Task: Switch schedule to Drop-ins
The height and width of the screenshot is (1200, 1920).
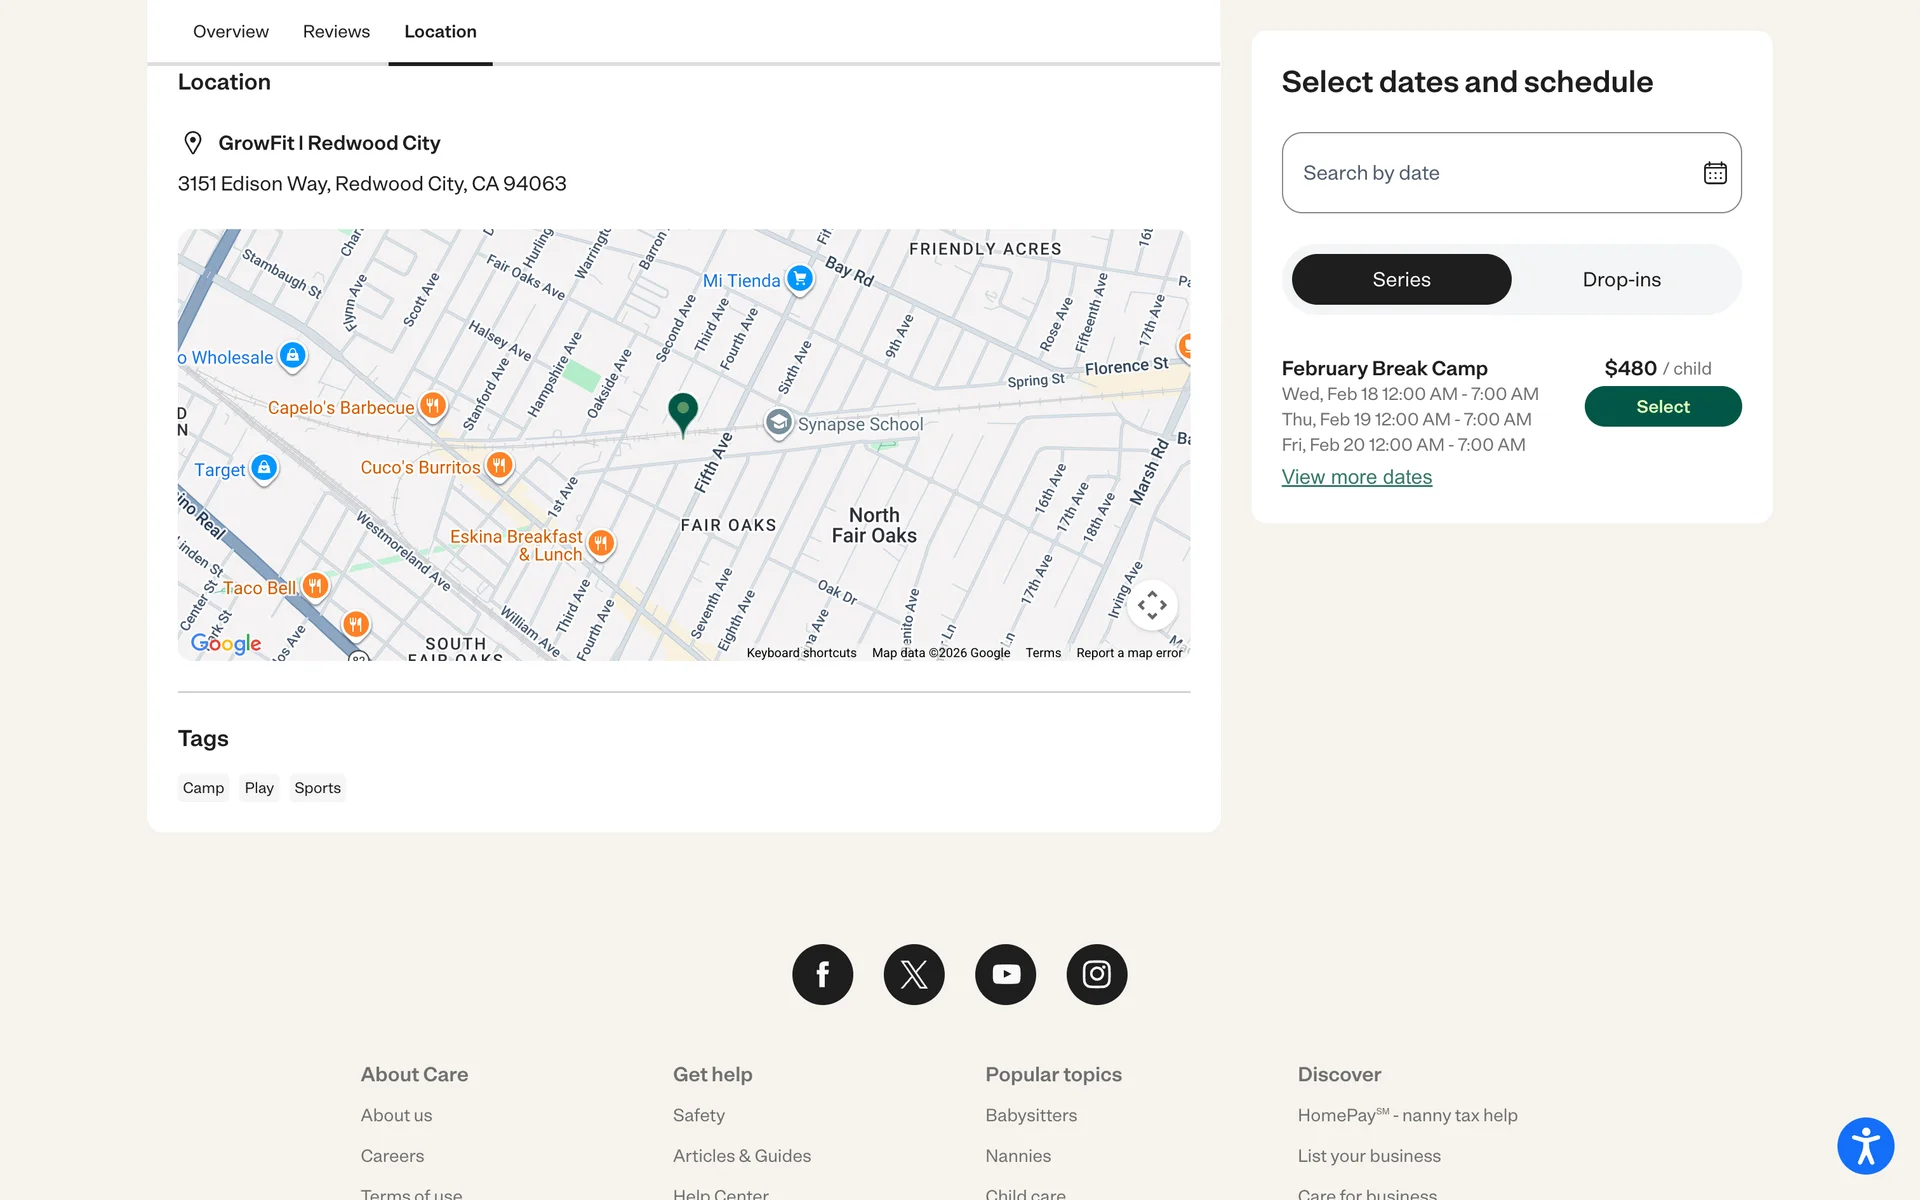Action: coord(1621,280)
